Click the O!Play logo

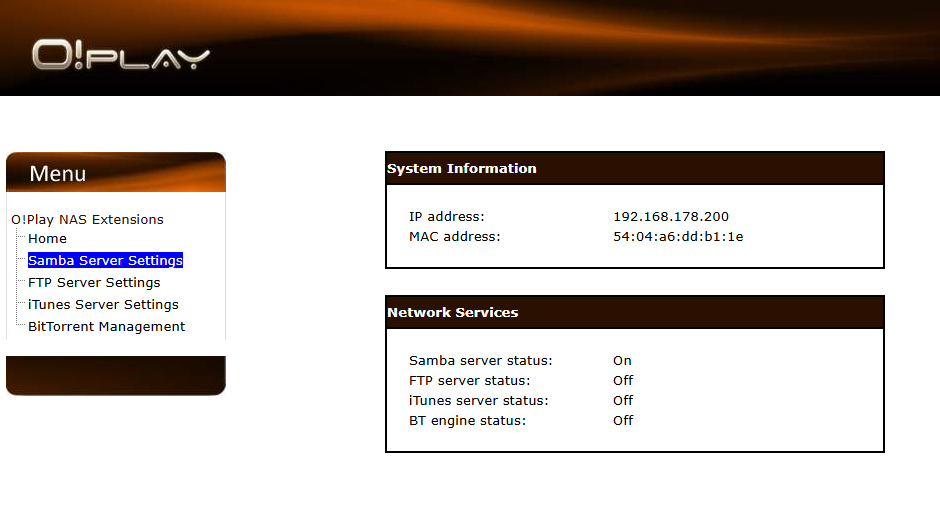click(x=120, y=55)
